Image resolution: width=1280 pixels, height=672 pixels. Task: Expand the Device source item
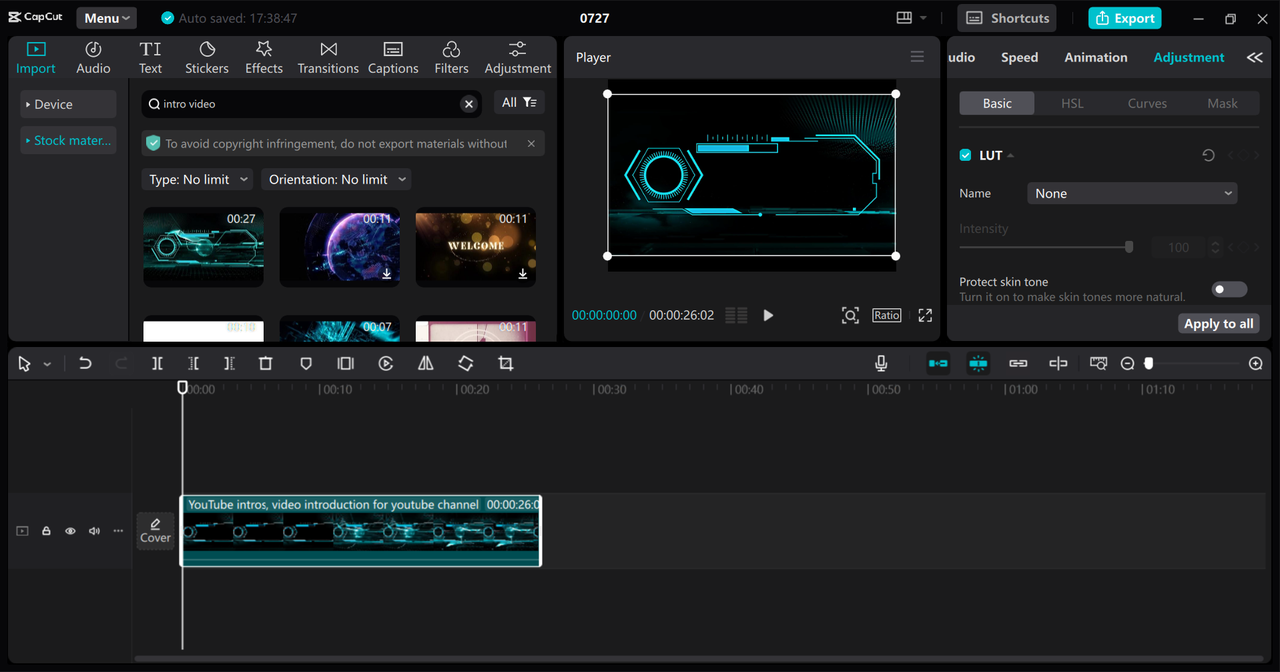[68, 104]
